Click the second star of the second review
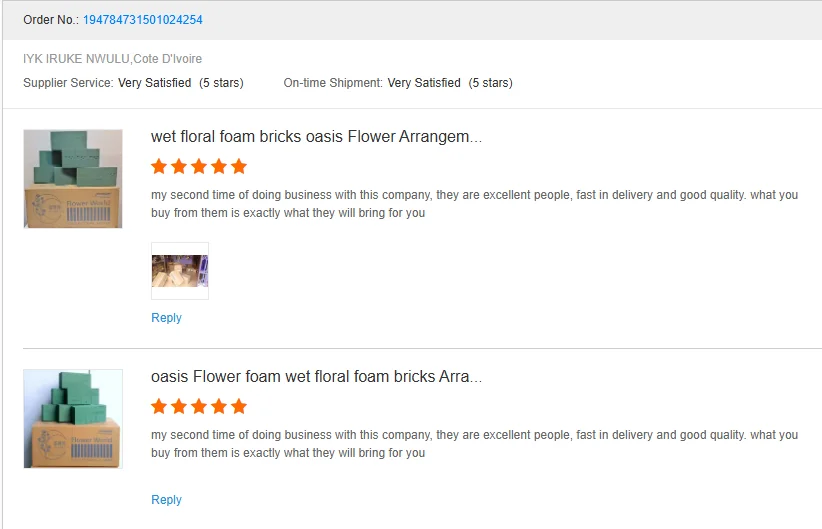822x529 pixels. (x=179, y=406)
